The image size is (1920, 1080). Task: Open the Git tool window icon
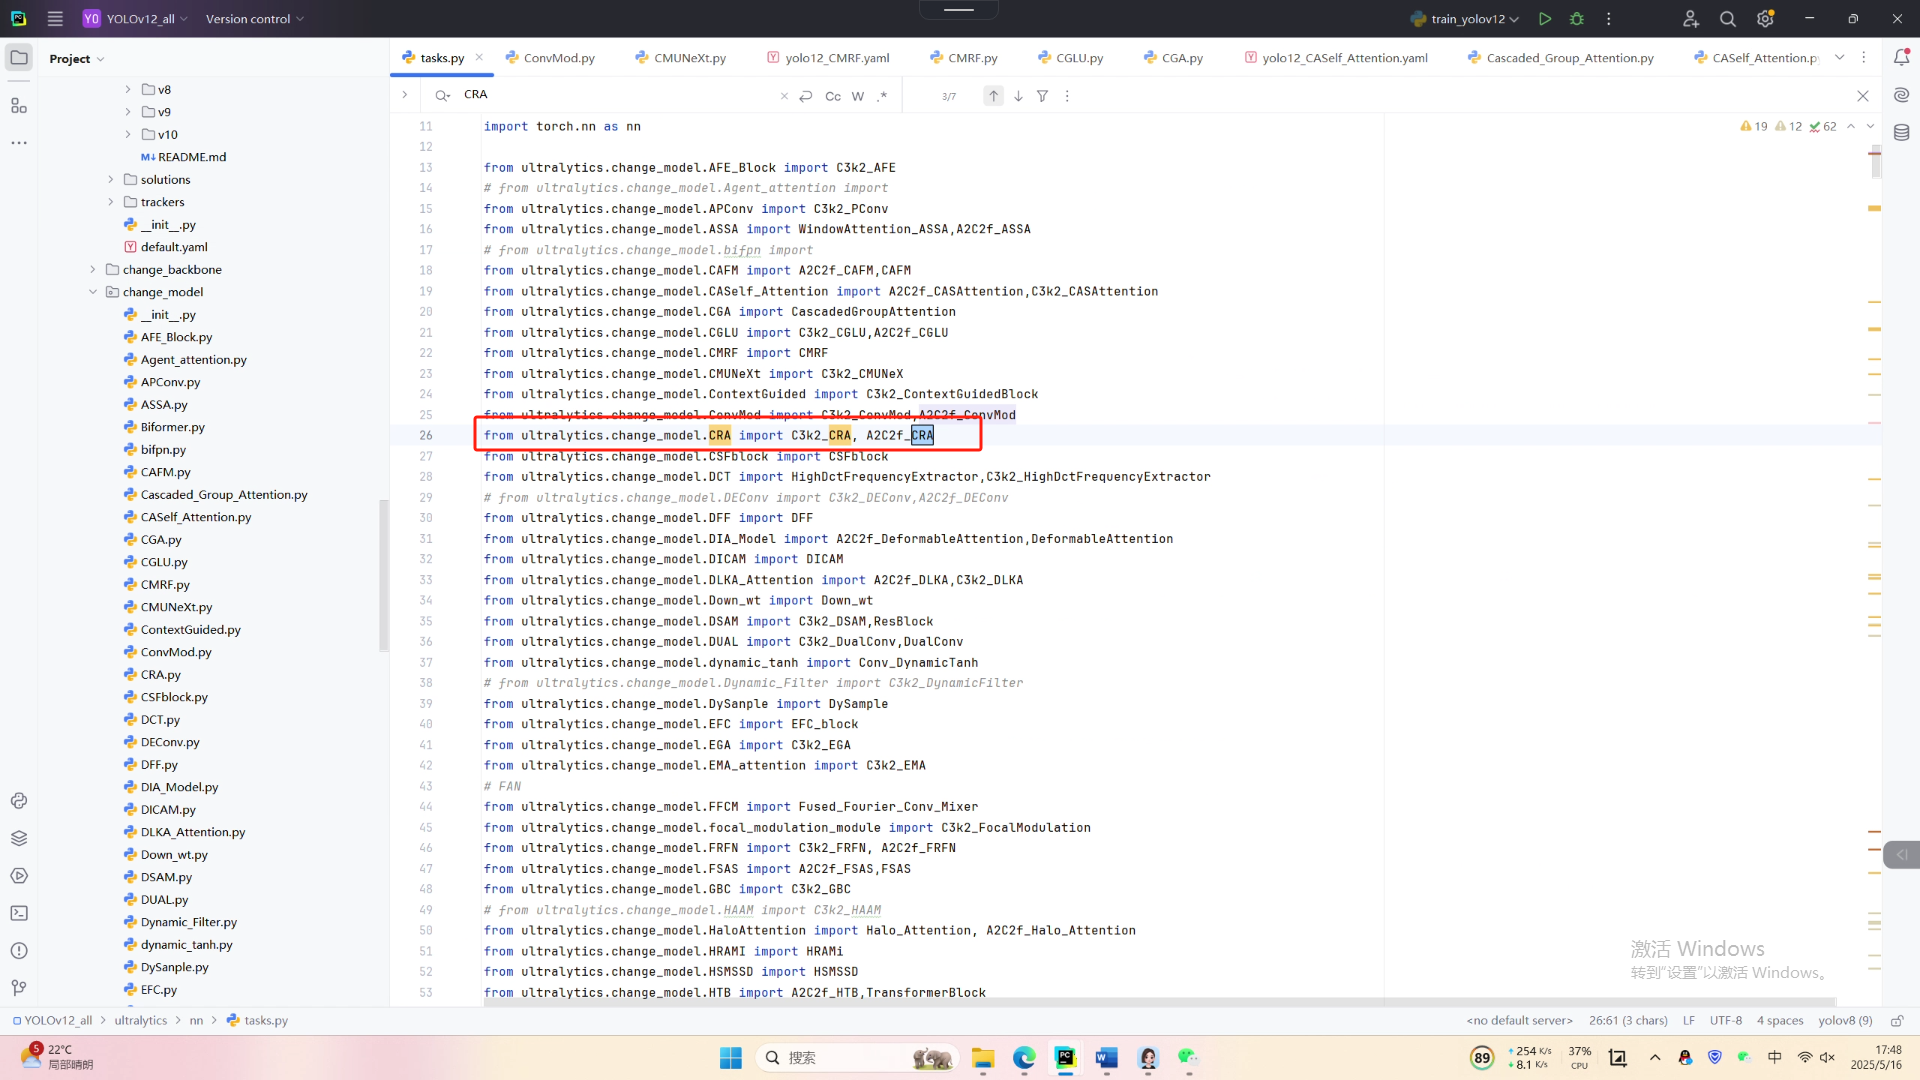[19, 988]
